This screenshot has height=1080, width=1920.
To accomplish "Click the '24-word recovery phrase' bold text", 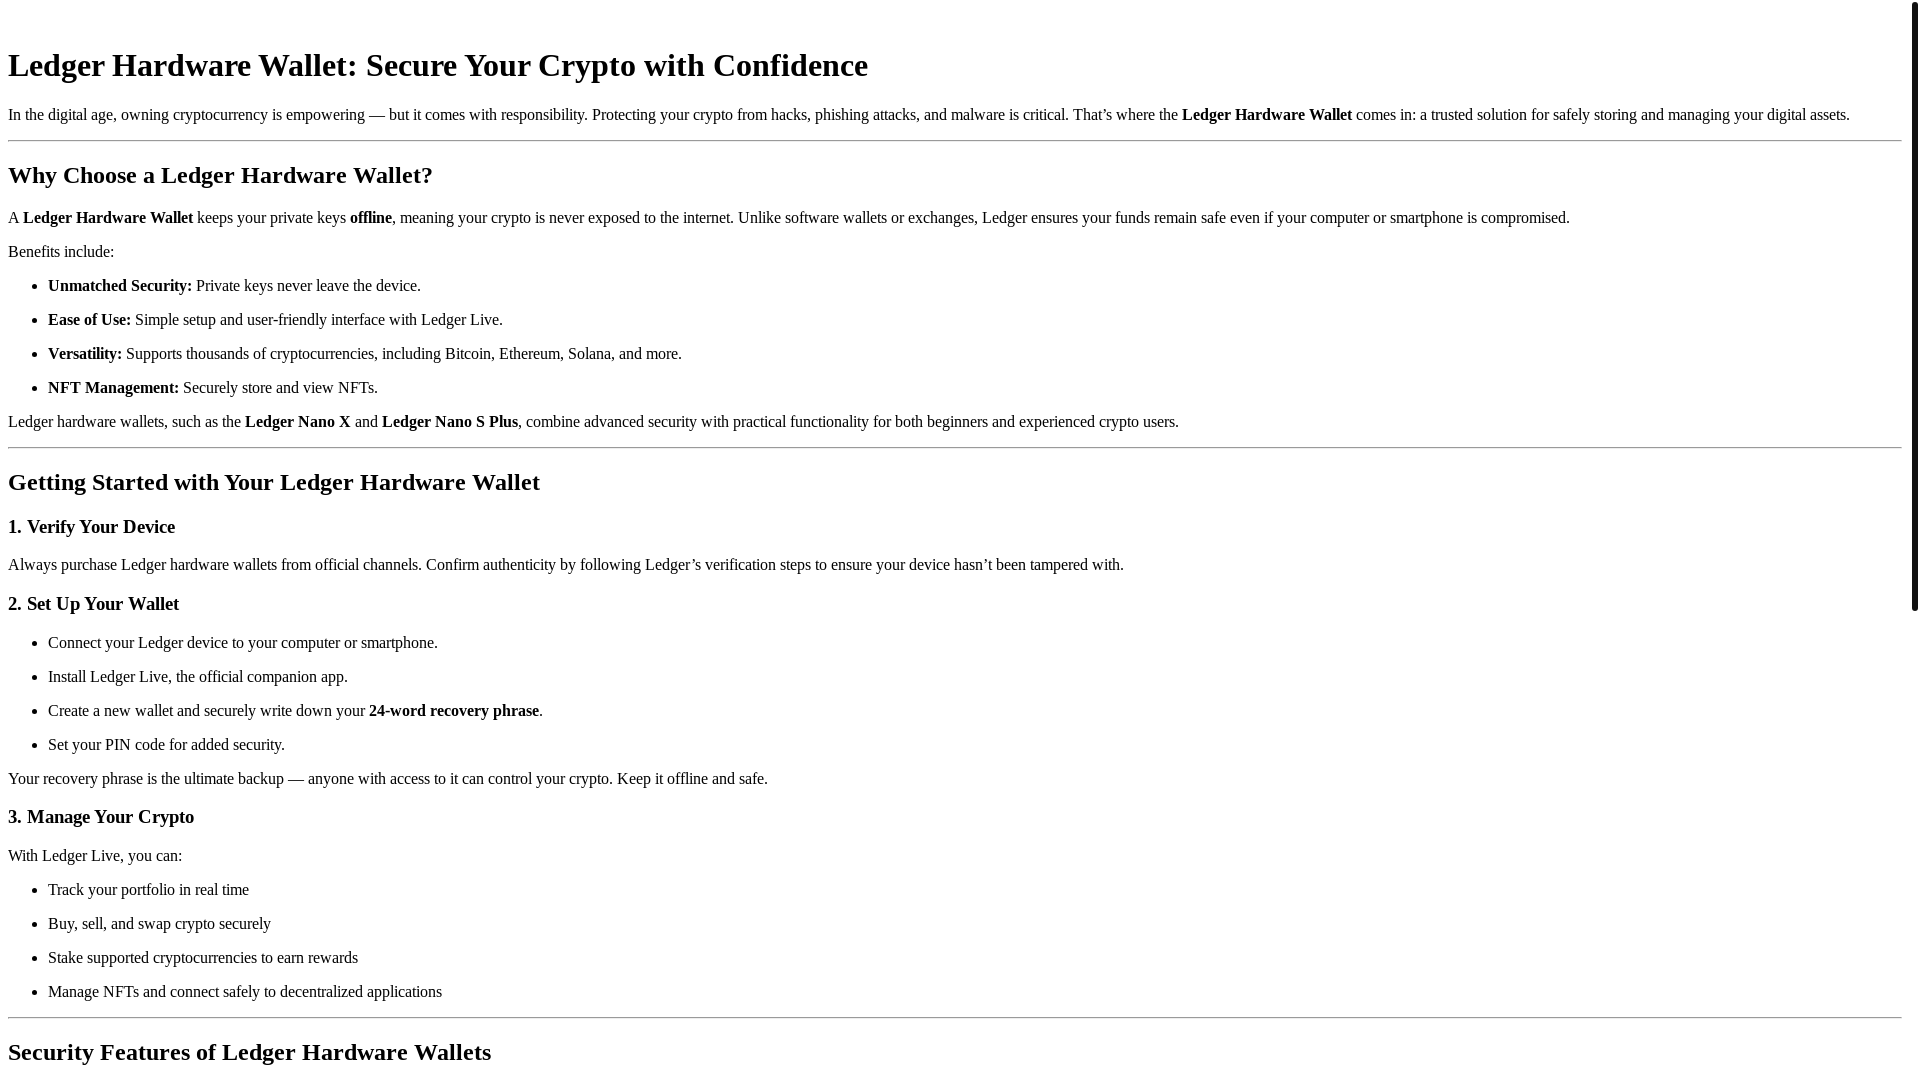I will (454, 711).
